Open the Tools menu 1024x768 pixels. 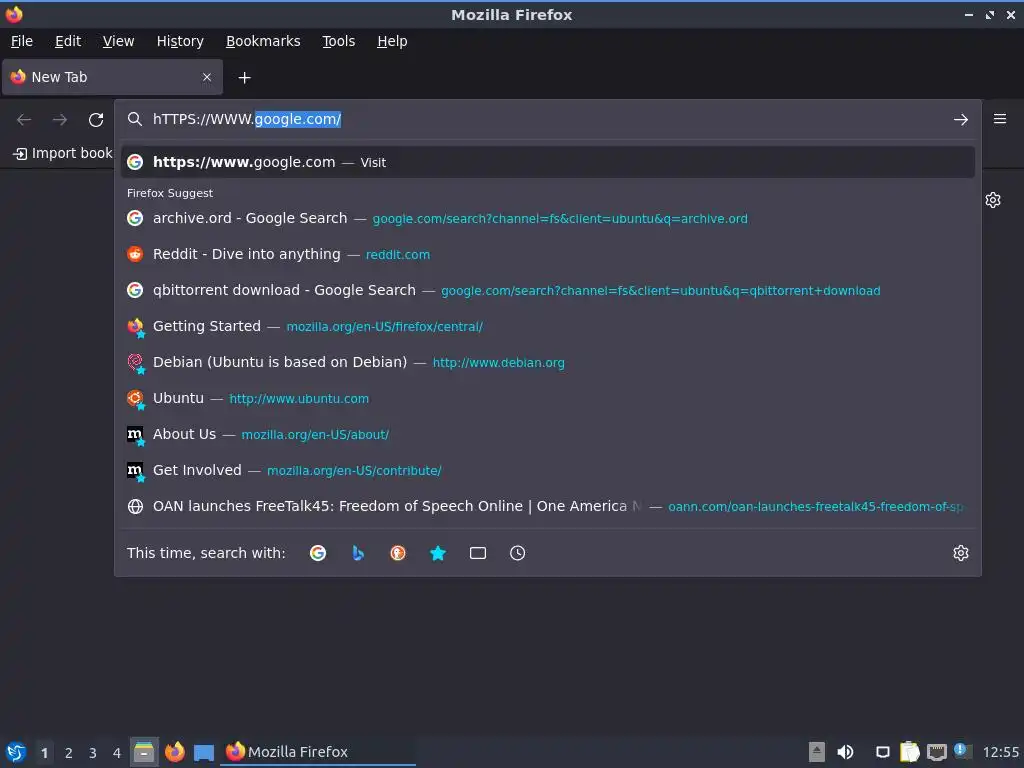(x=338, y=41)
